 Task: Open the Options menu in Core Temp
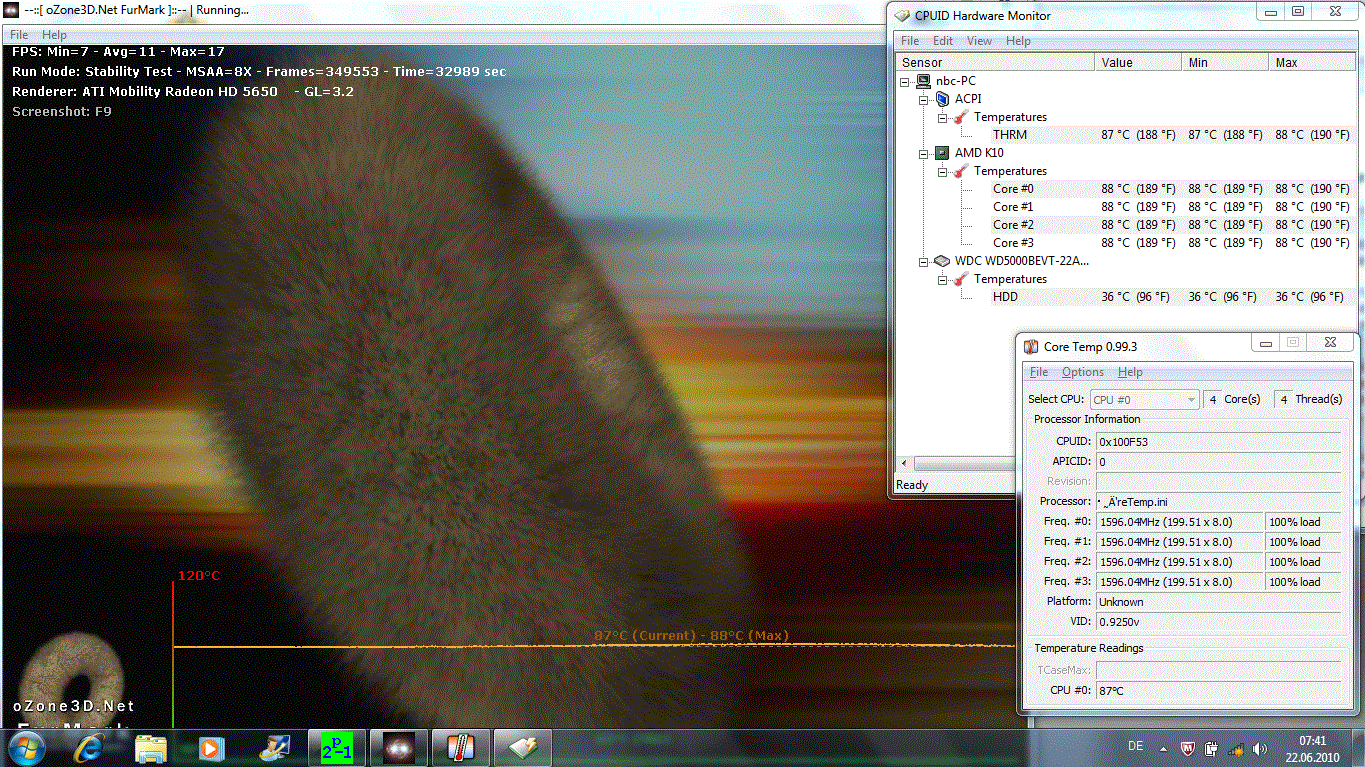point(1083,372)
